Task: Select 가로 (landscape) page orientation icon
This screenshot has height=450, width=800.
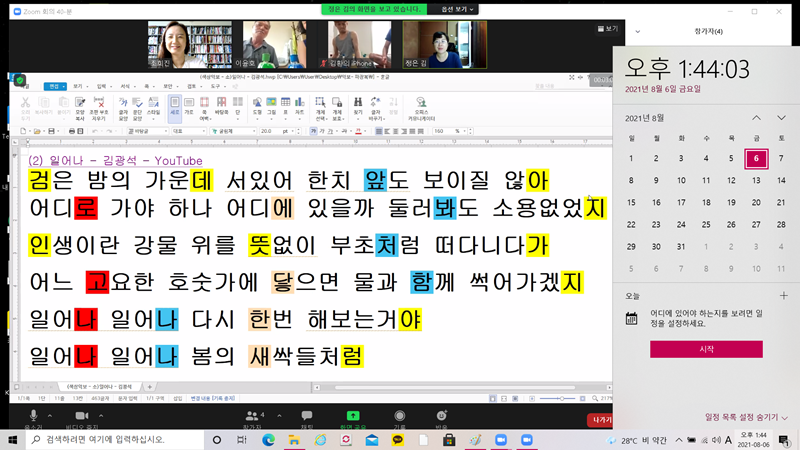Action: click(189, 108)
